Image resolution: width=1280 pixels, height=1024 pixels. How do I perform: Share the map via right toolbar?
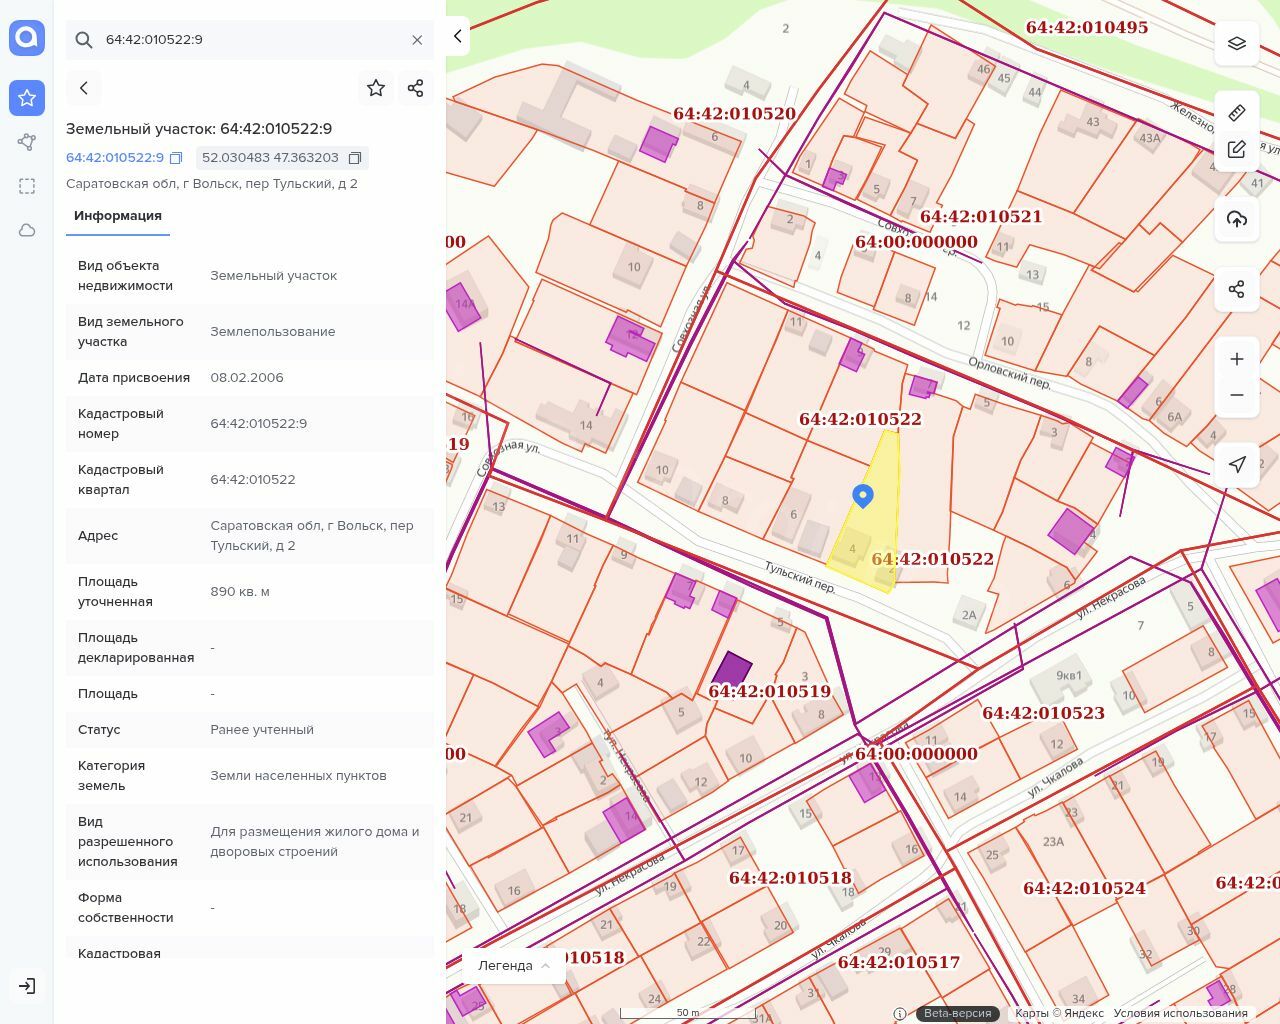point(1236,289)
